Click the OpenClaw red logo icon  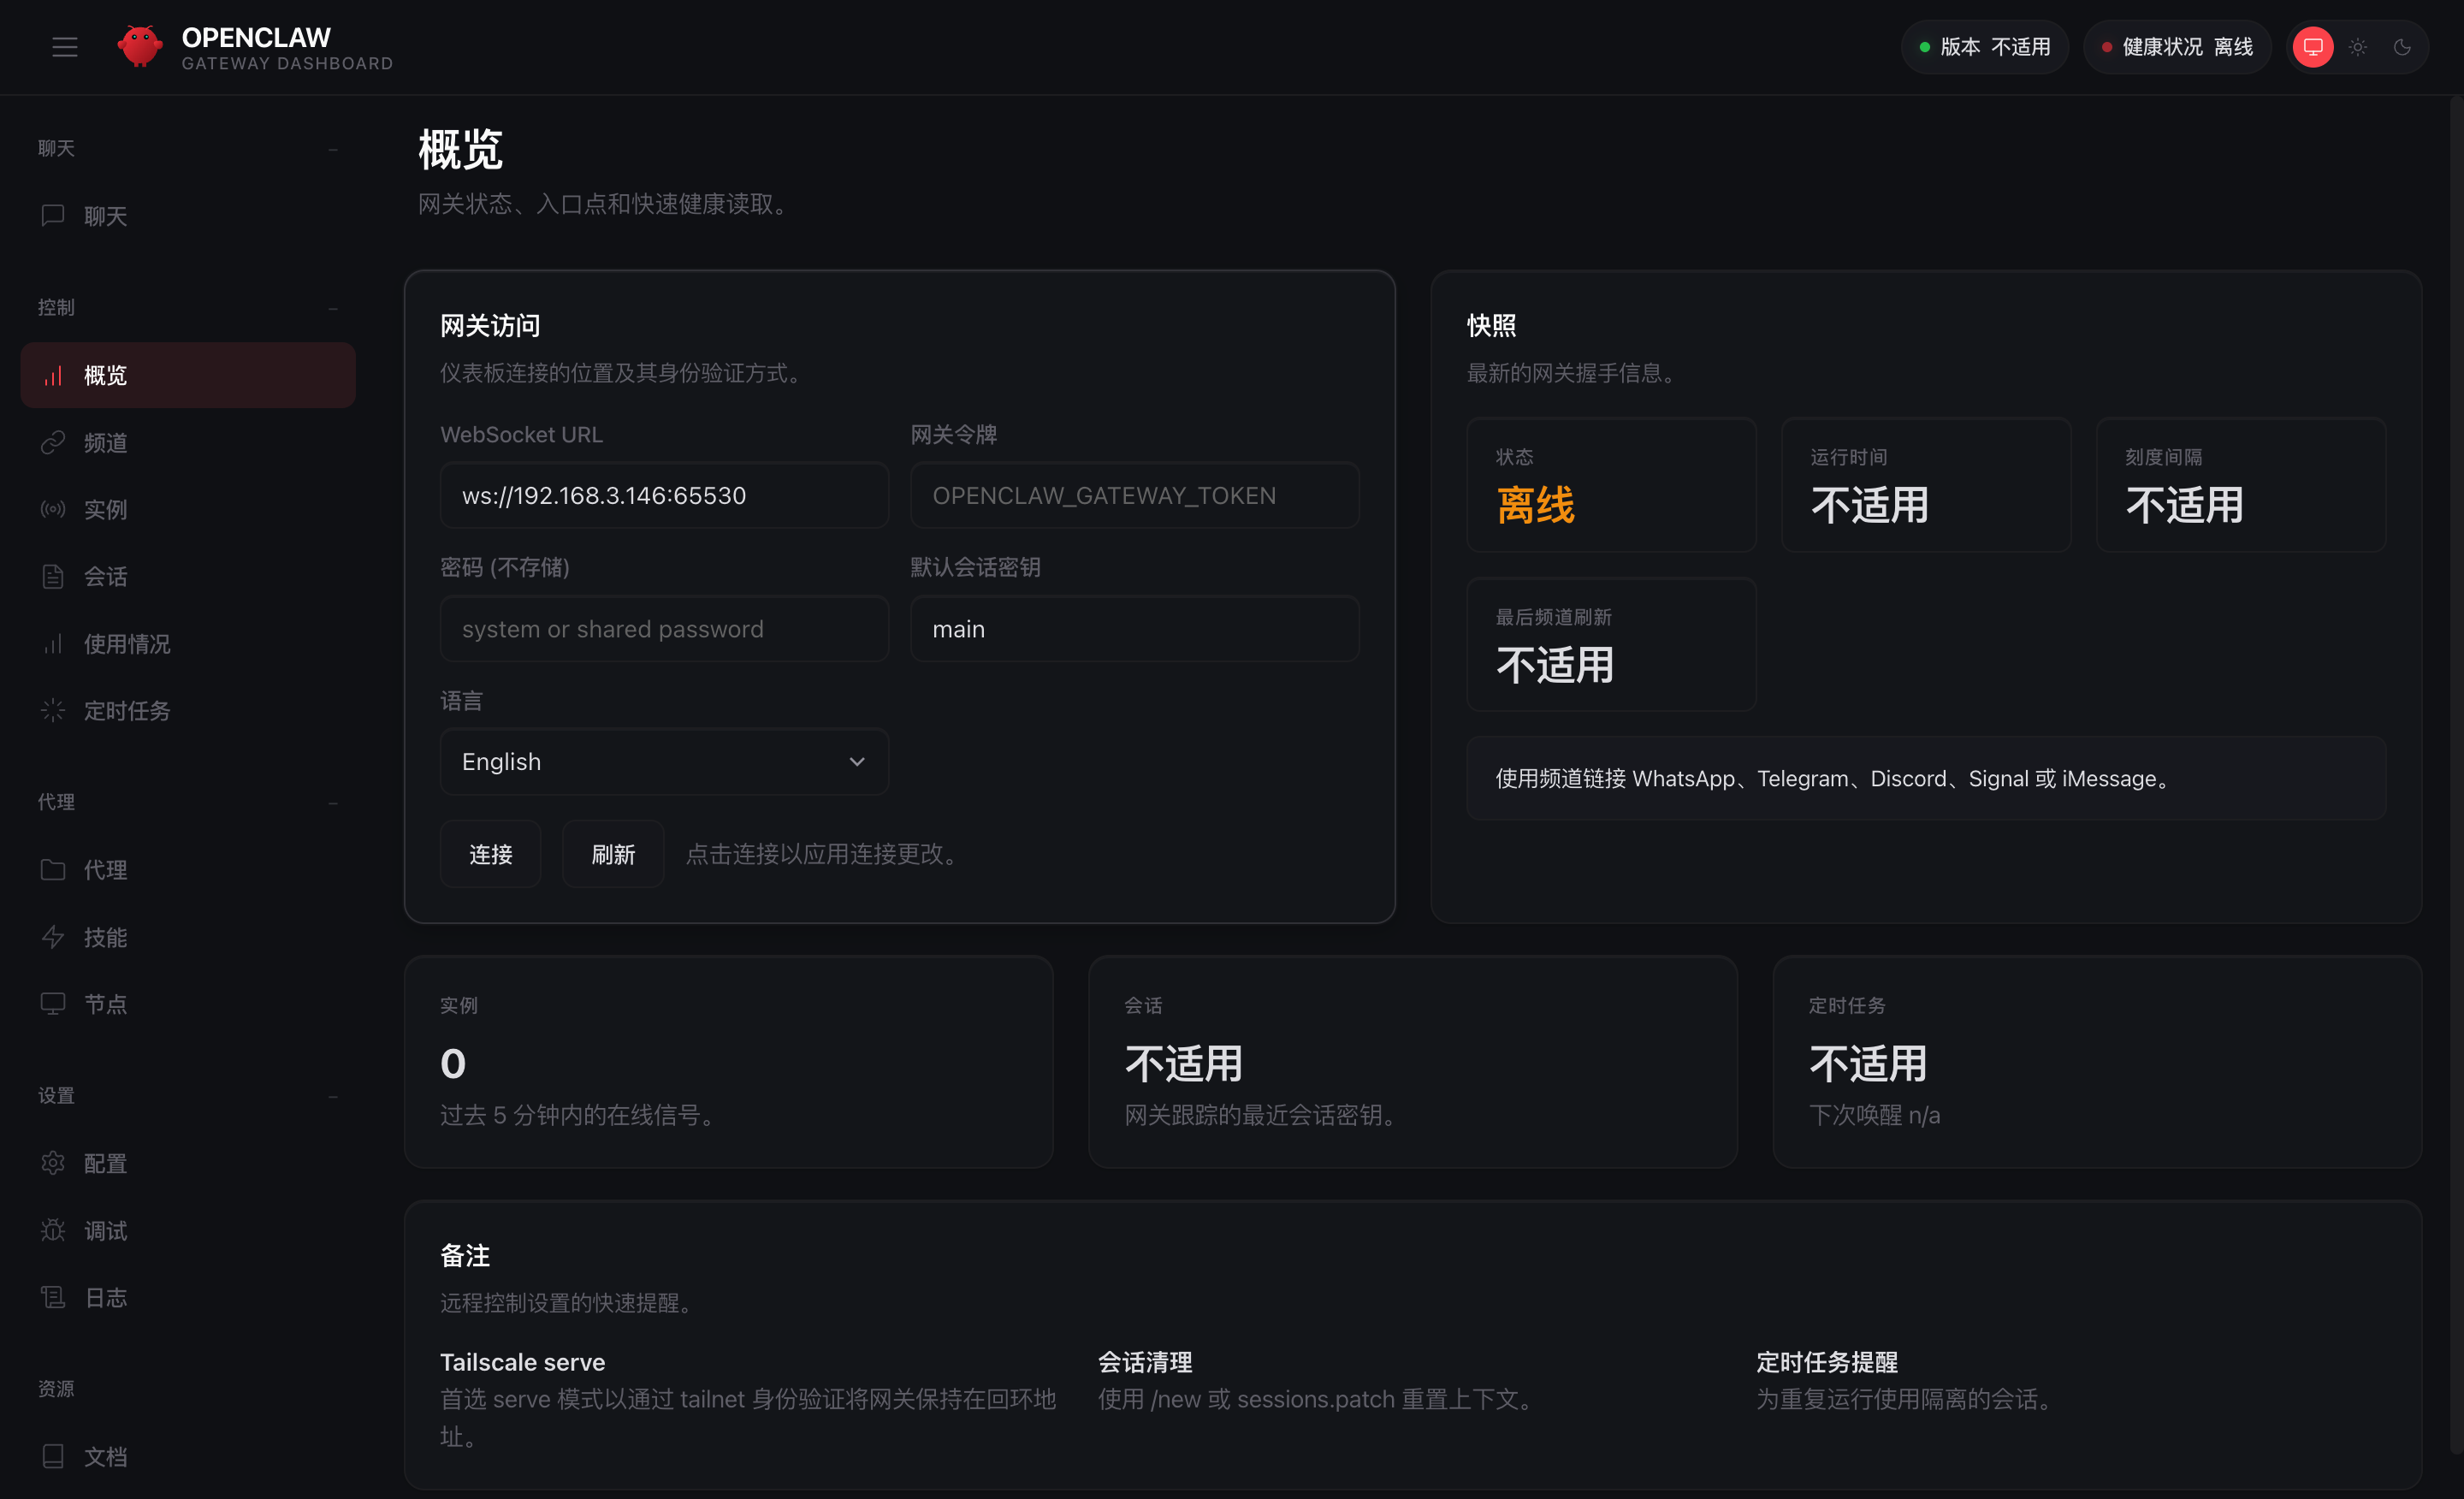[x=139, y=47]
